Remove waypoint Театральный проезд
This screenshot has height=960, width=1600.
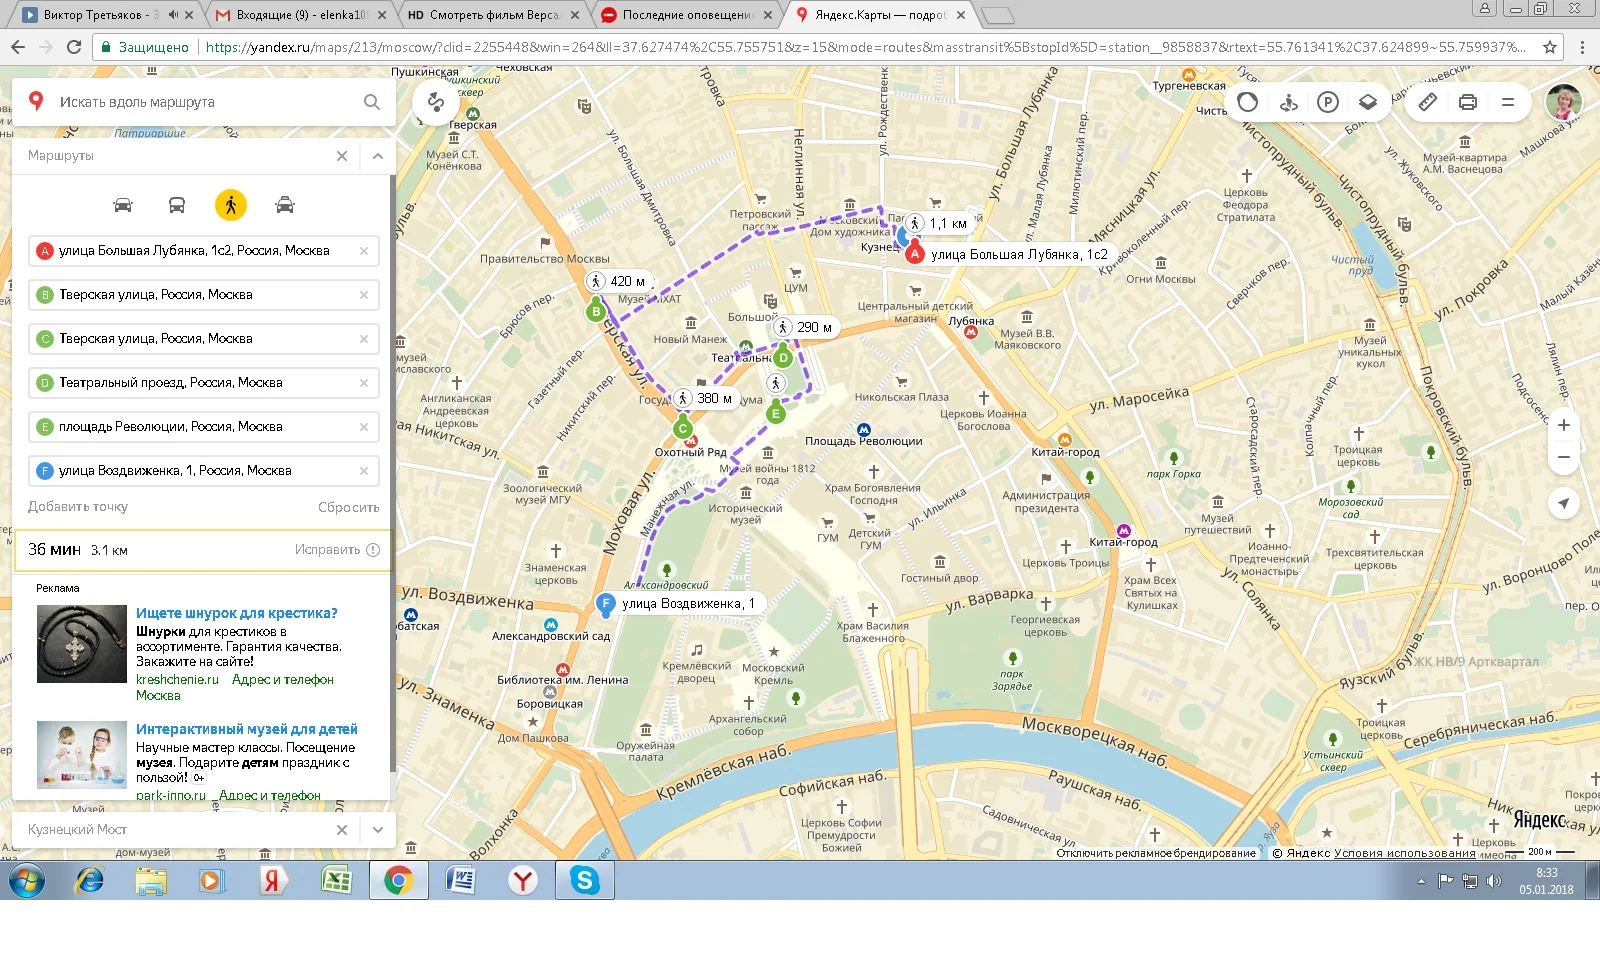click(364, 383)
